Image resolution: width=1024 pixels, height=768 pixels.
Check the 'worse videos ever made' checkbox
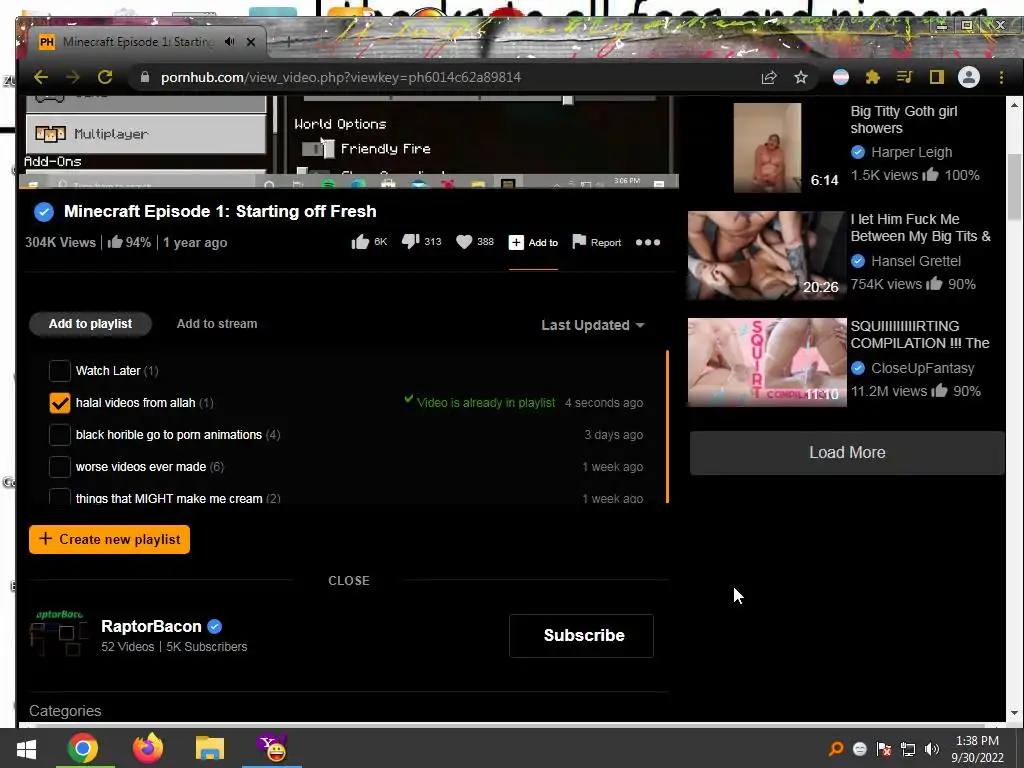coord(59,467)
